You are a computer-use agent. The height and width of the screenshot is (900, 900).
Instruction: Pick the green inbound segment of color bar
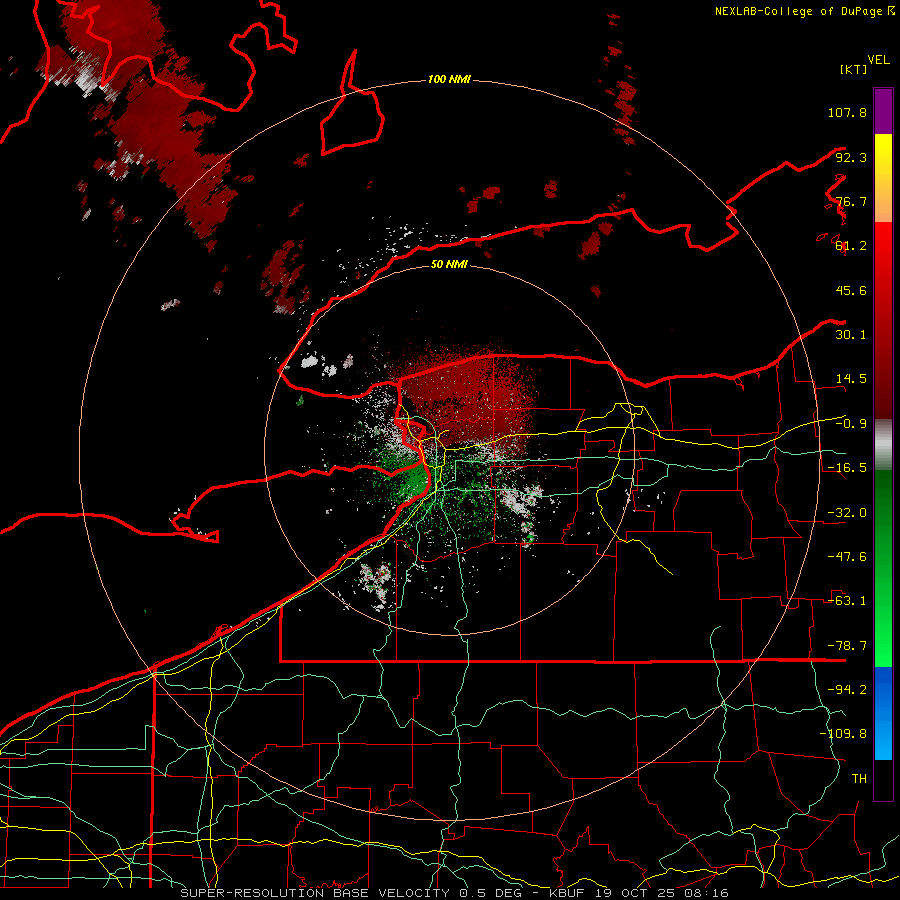pos(883,568)
